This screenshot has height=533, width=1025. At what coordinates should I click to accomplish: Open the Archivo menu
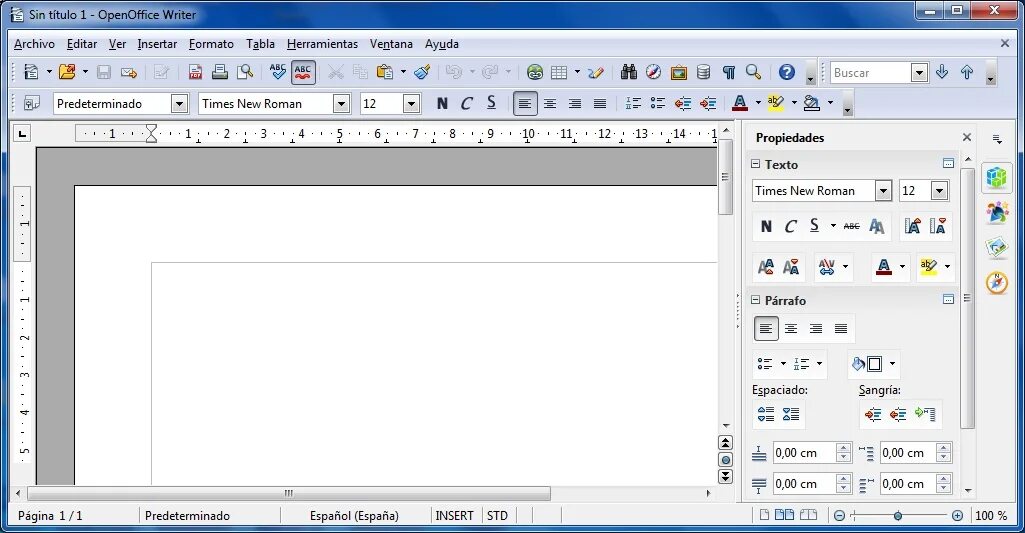(34, 44)
